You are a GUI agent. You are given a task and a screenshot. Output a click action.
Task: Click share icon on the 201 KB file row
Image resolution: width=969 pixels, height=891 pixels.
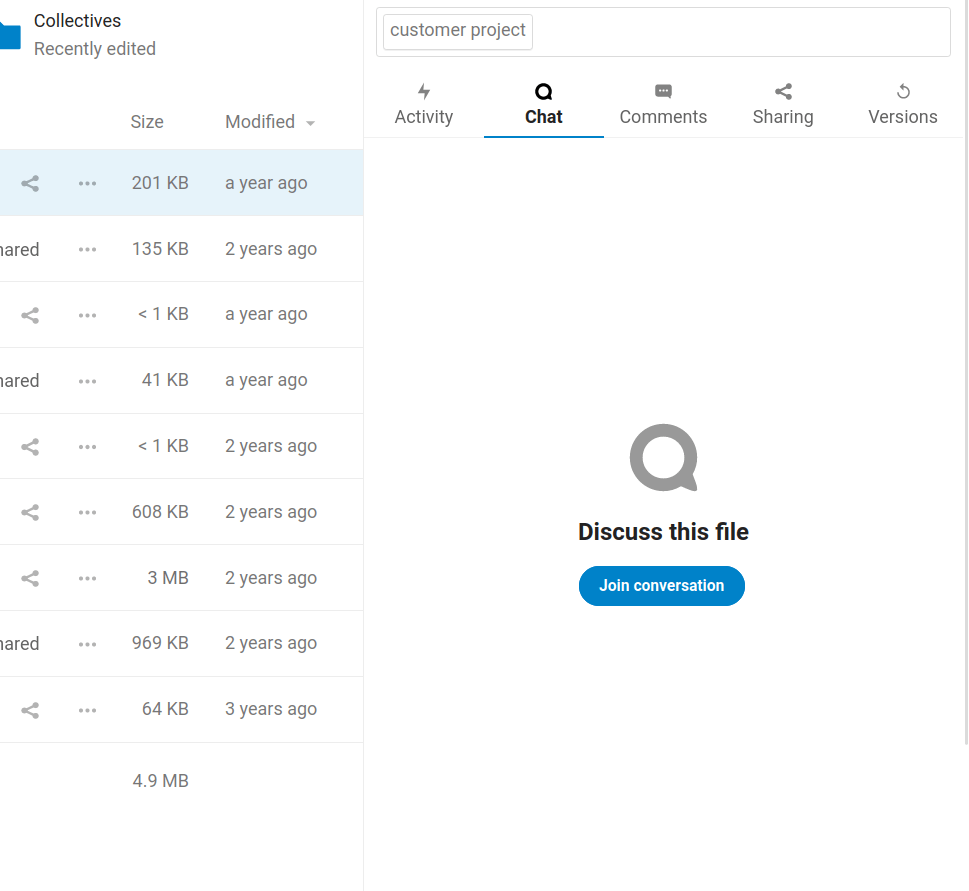pyautogui.click(x=30, y=183)
